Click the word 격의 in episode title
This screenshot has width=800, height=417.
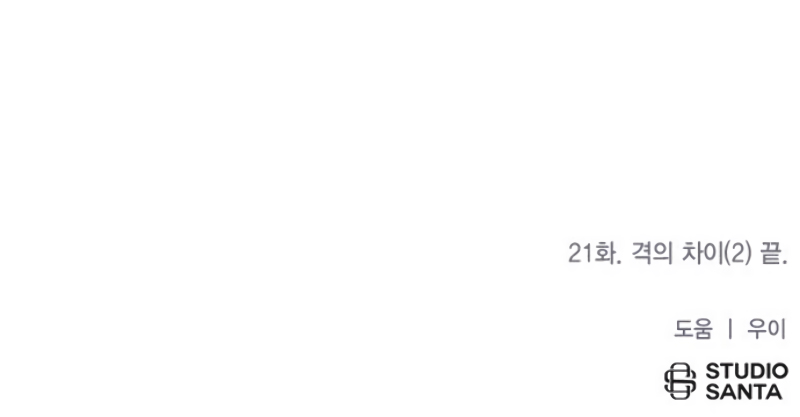(x=652, y=253)
